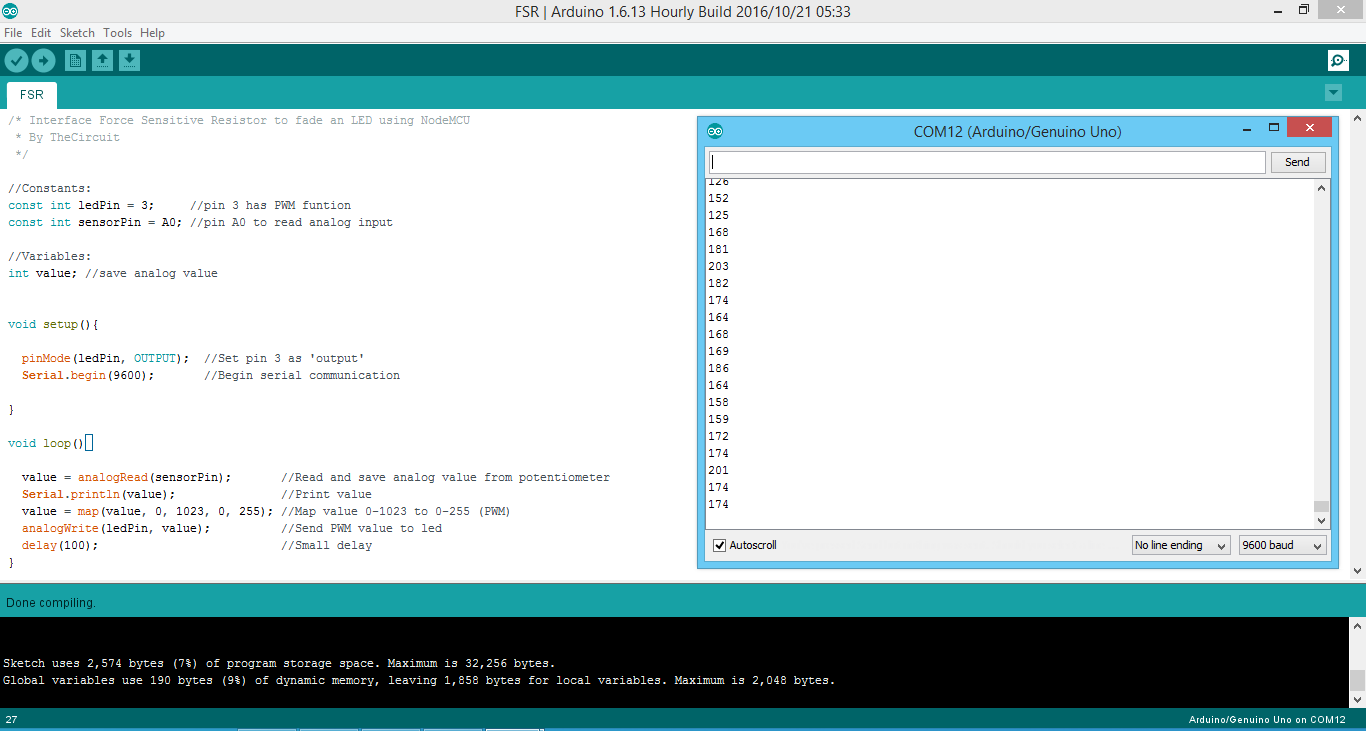Click '//Constants:' comment line

(50, 188)
